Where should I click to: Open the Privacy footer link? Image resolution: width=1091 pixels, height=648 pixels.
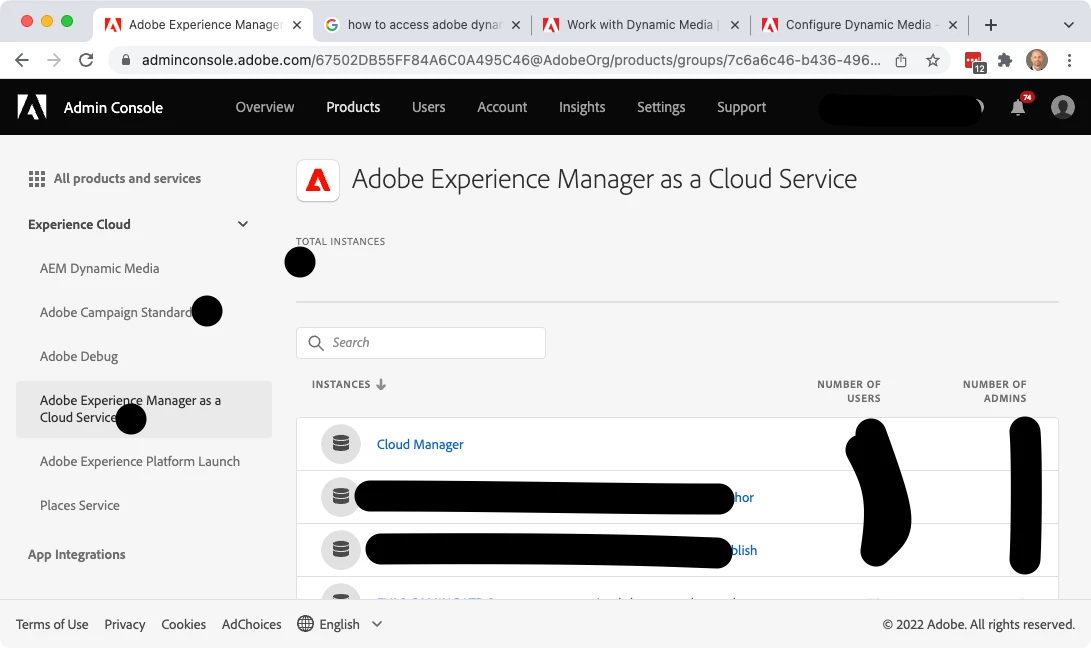click(125, 624)
